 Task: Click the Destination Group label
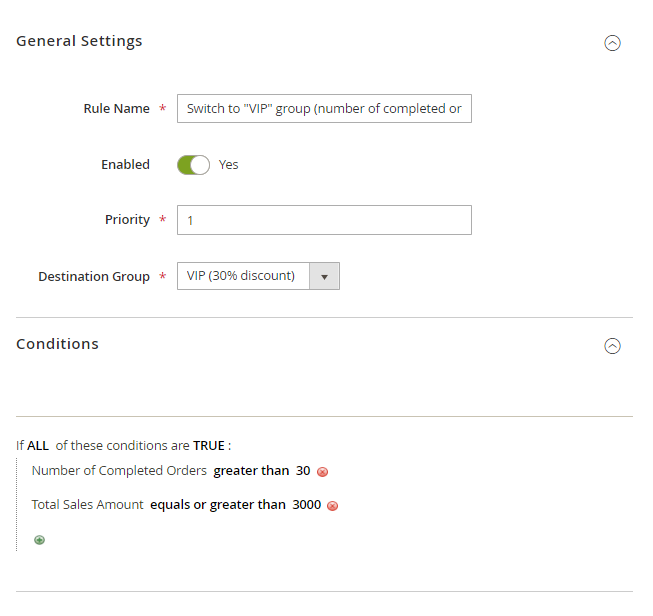coord(94,276)
